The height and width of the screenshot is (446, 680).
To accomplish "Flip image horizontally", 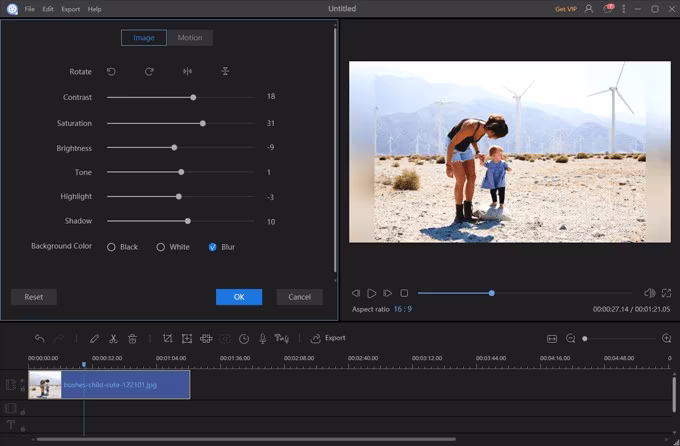I will 187,71.
